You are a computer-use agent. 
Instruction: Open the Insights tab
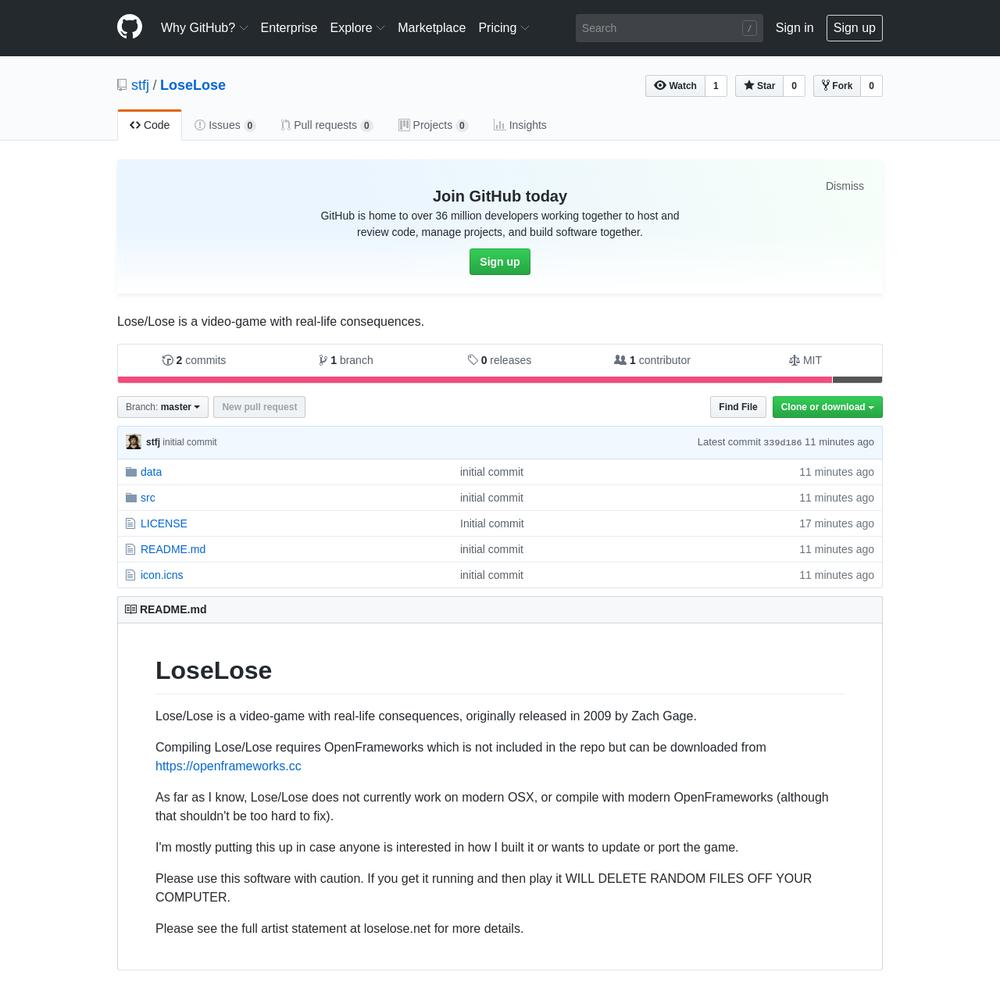tap(520, 125)
